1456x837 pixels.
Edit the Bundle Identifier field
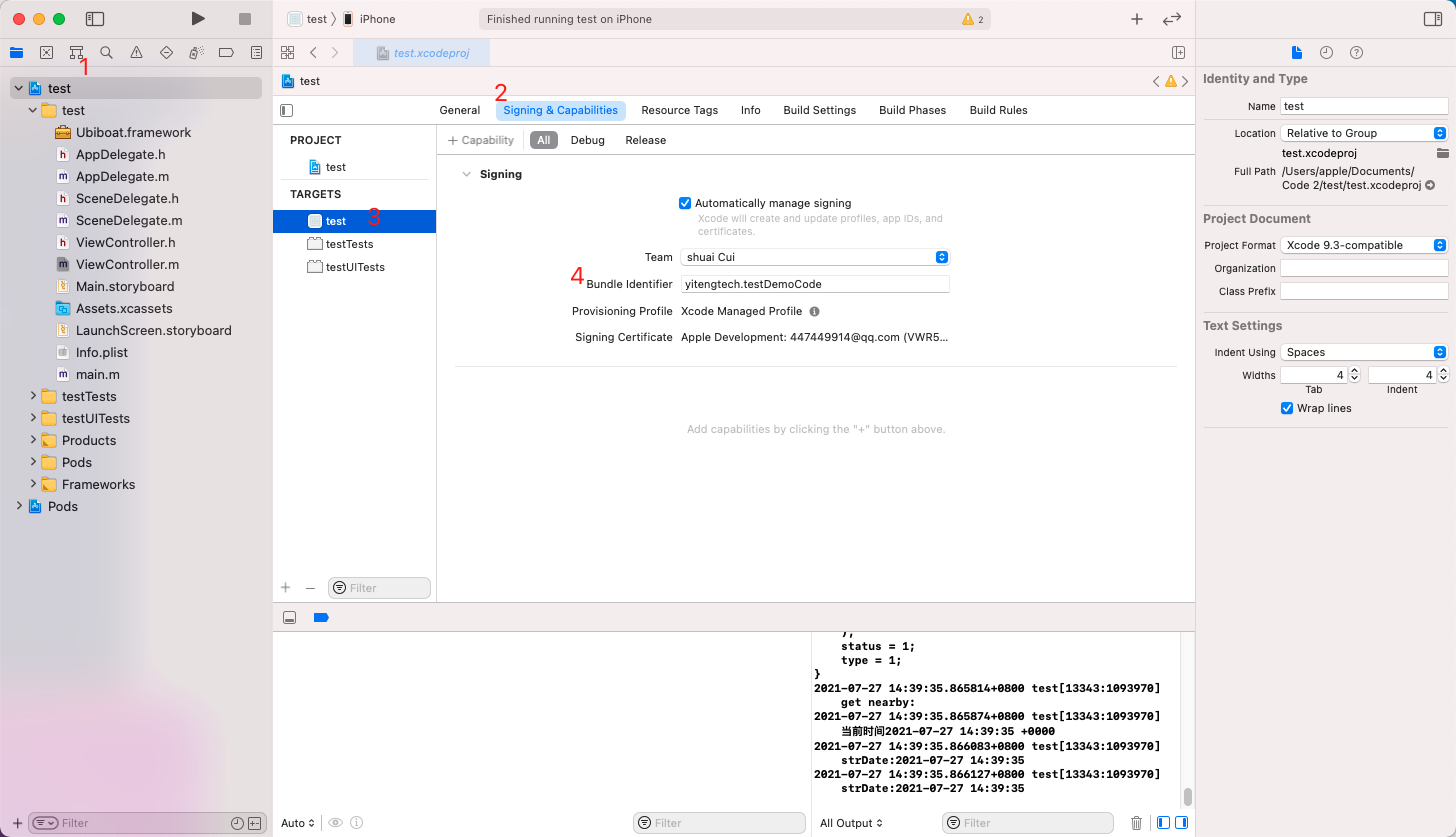815,284
